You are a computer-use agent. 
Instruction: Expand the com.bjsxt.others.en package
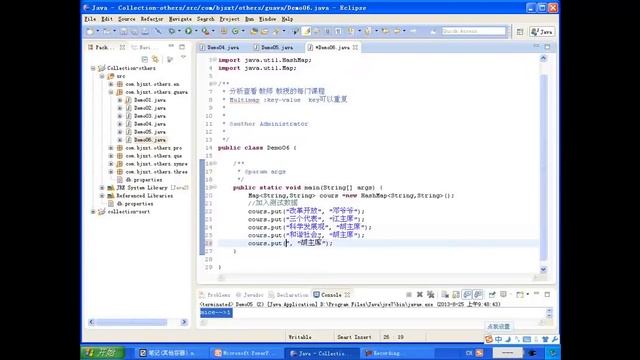click(111, 84)
